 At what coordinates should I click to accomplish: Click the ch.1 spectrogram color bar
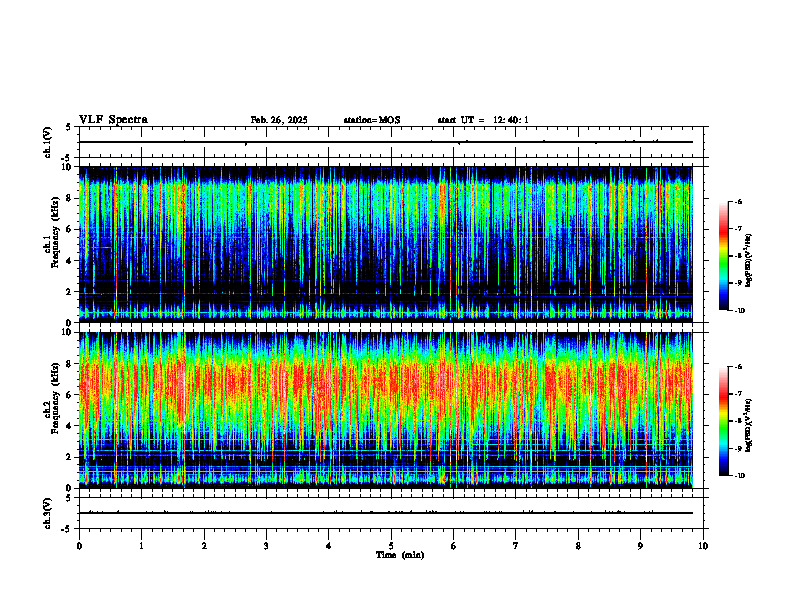724,256
